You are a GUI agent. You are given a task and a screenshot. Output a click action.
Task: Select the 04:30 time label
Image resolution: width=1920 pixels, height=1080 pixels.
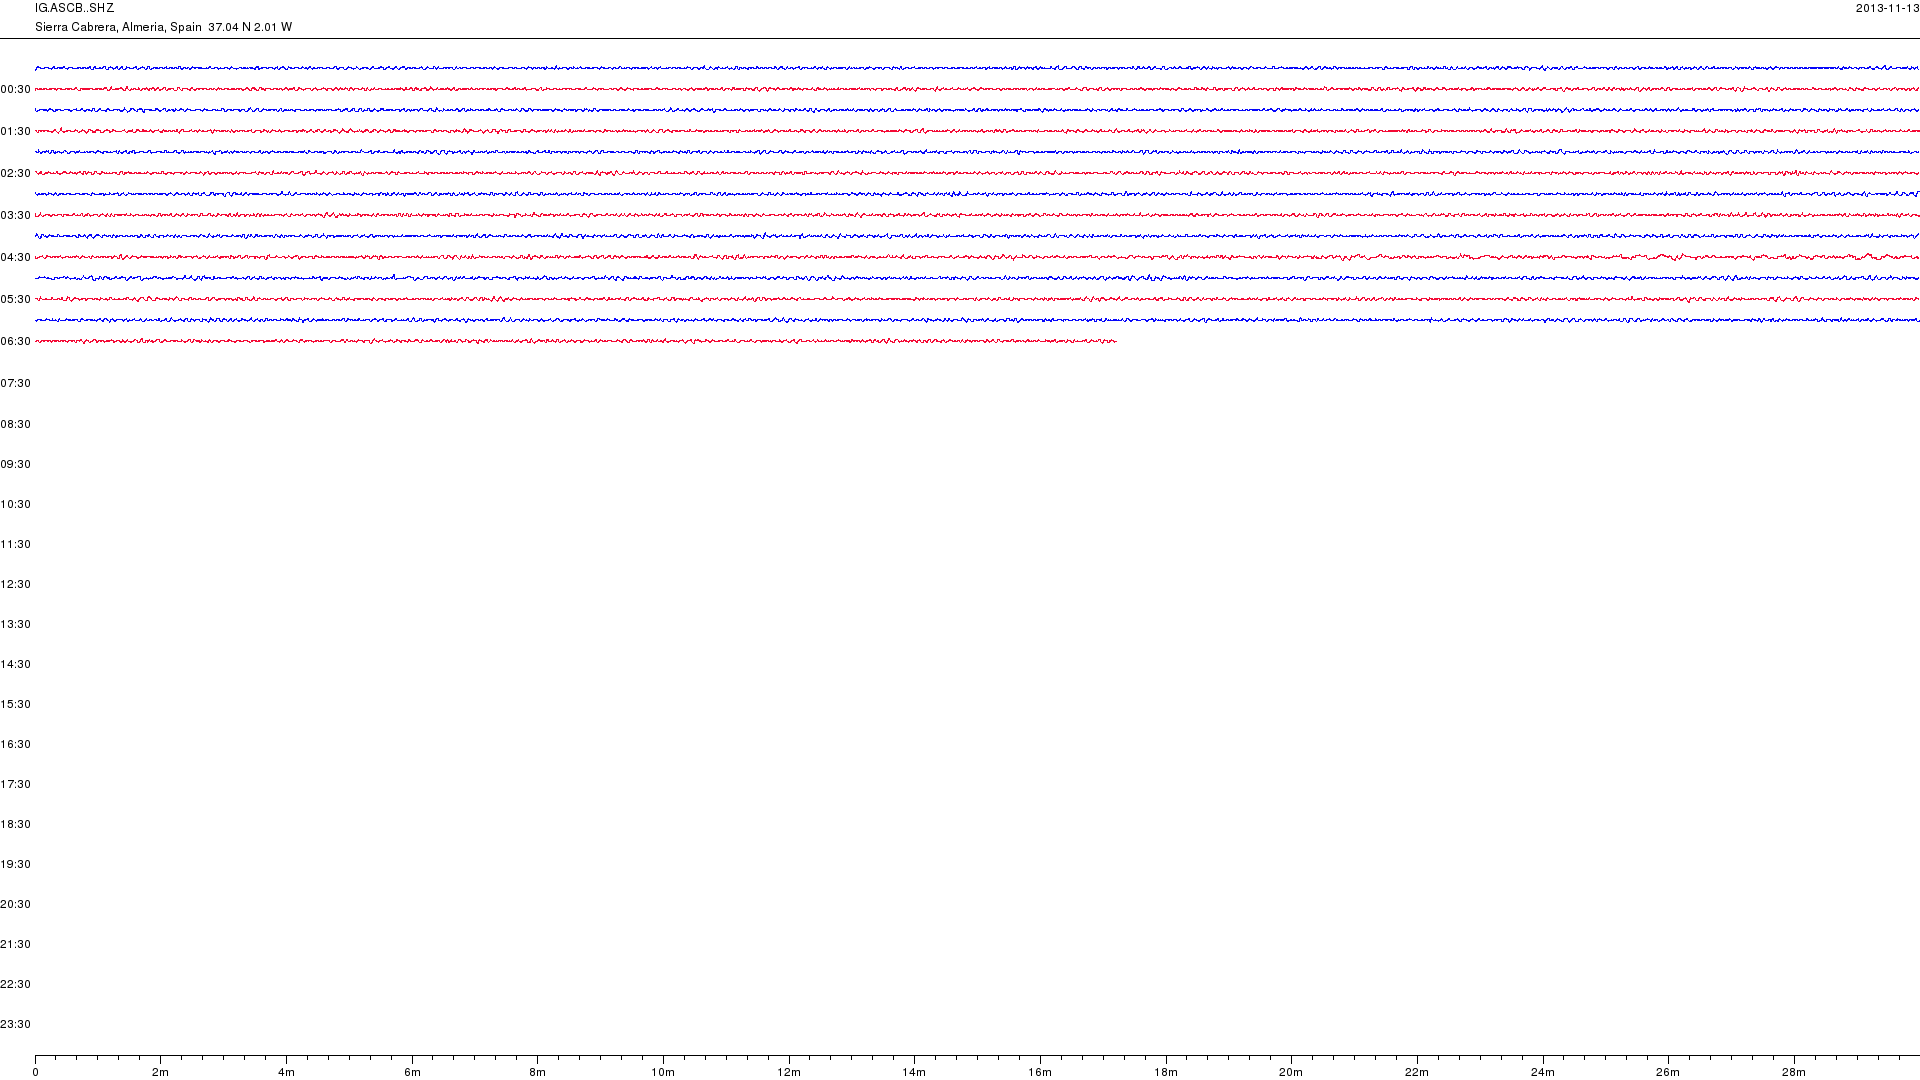click(15, 257)
